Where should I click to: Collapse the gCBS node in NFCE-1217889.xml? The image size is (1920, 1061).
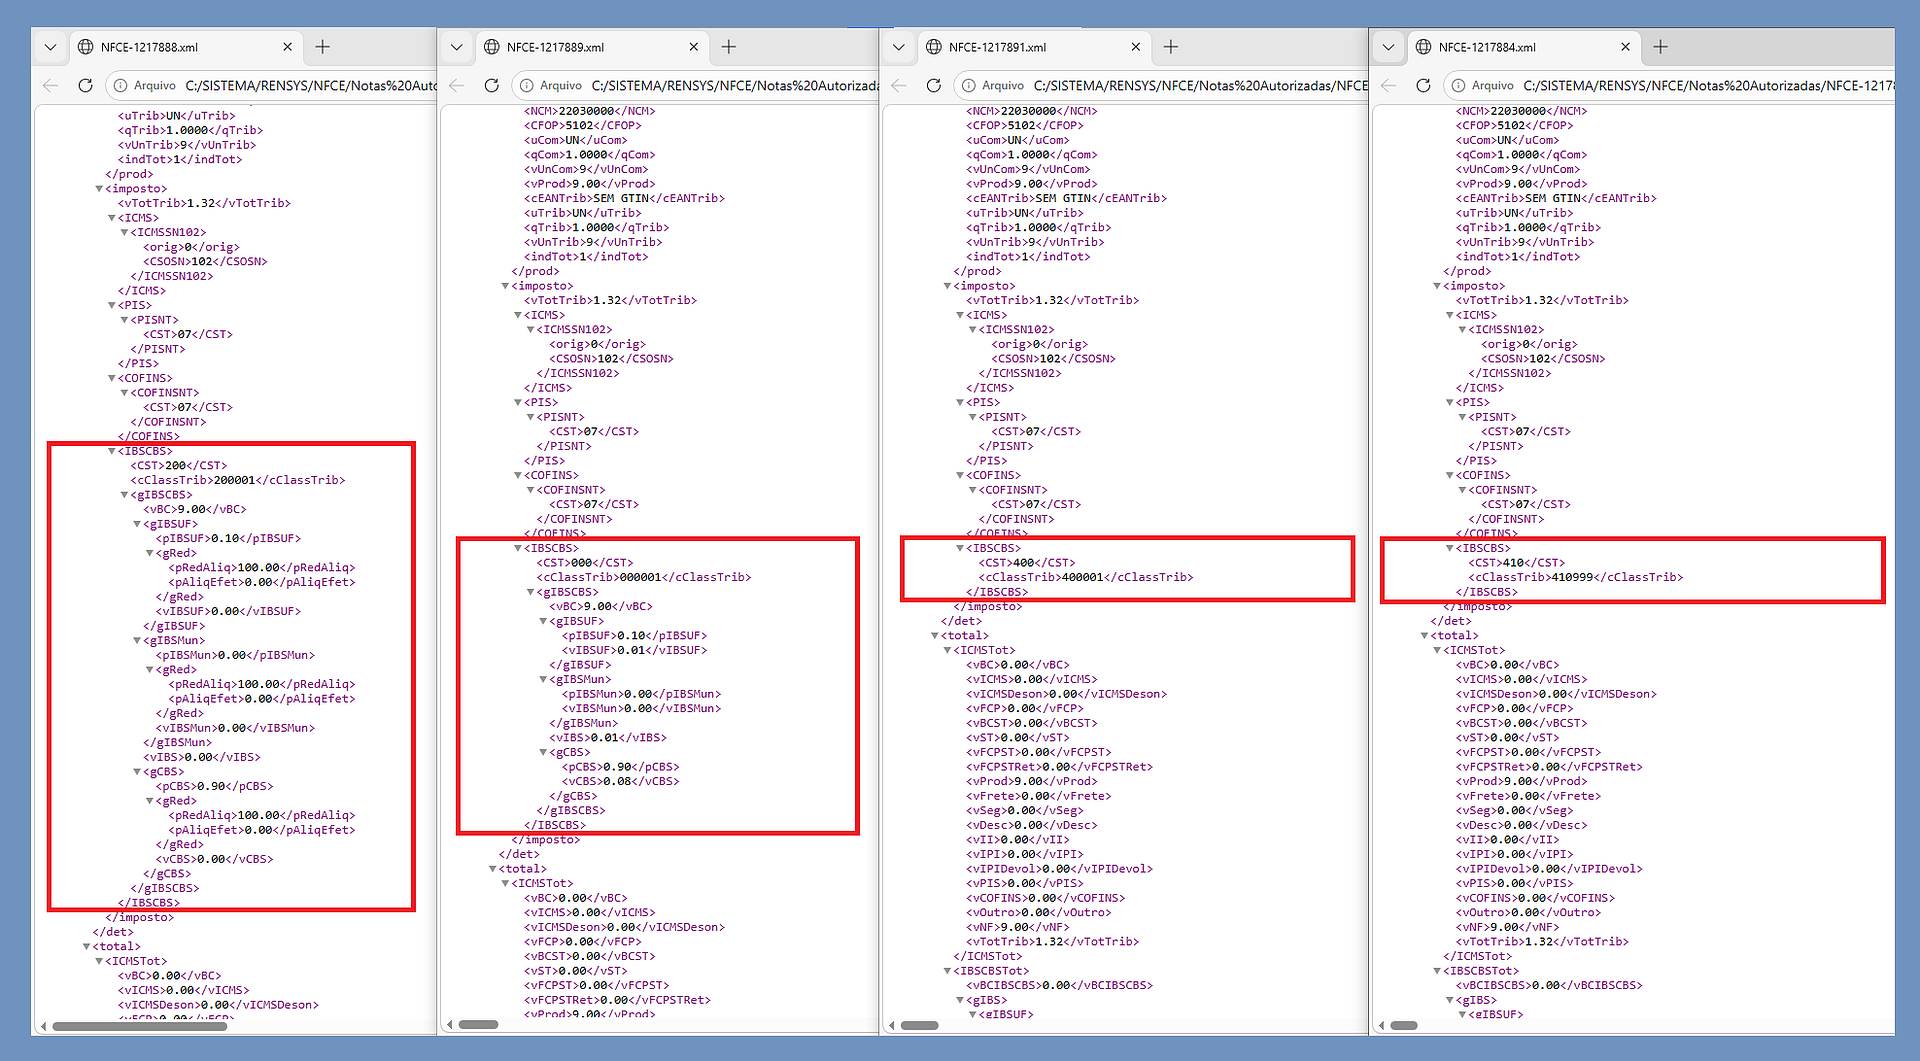(x=544, y=752)
